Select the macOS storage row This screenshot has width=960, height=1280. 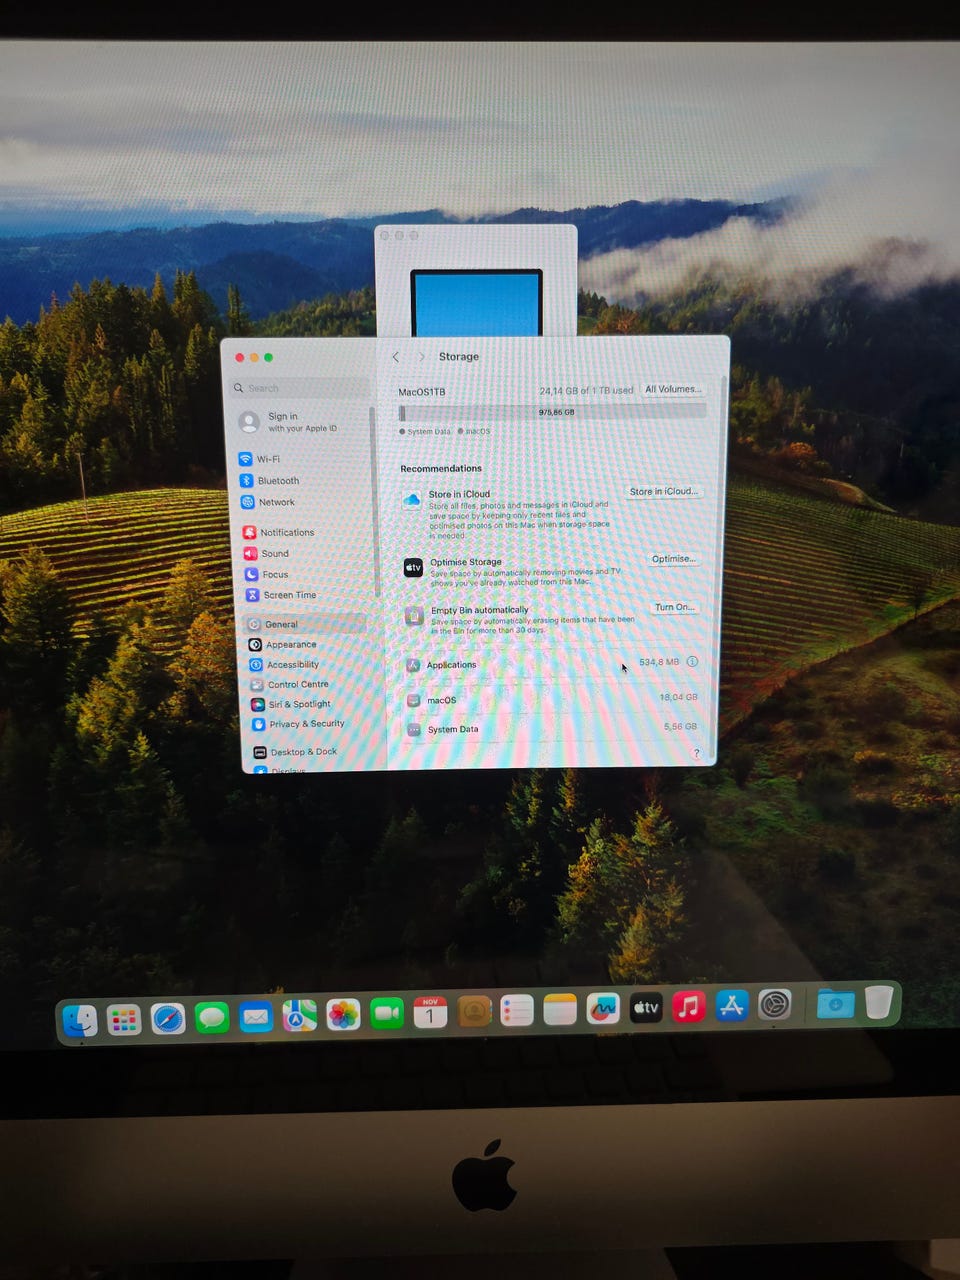(552, 699)
